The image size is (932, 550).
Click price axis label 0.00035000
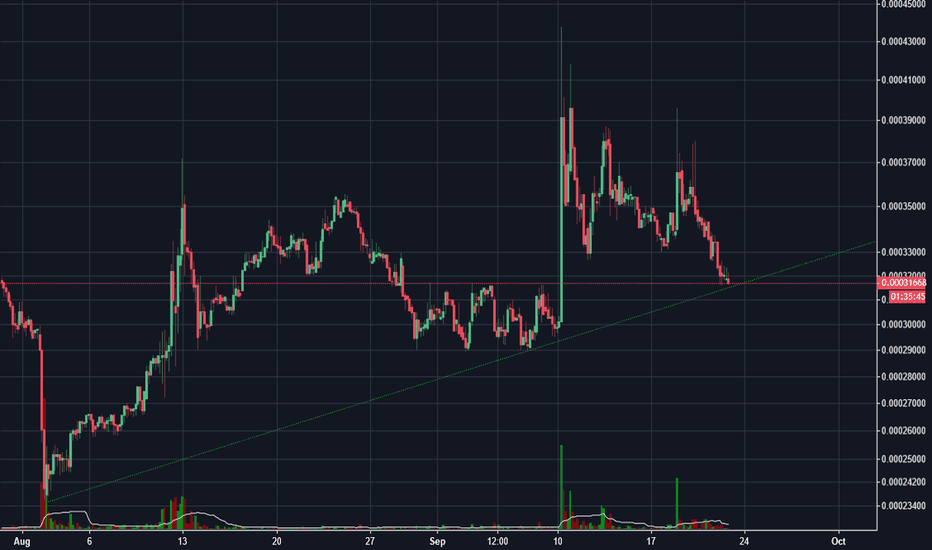pos(903,206)
